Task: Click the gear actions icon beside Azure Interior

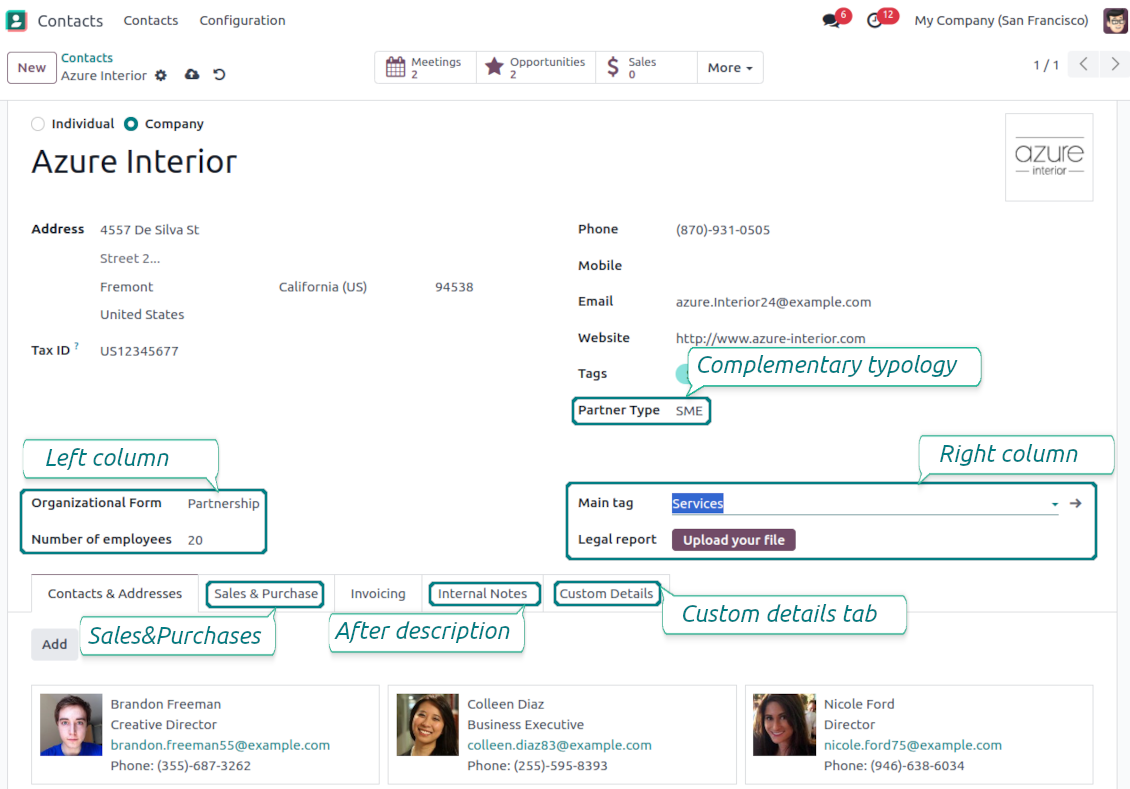Action: (161, 75)
